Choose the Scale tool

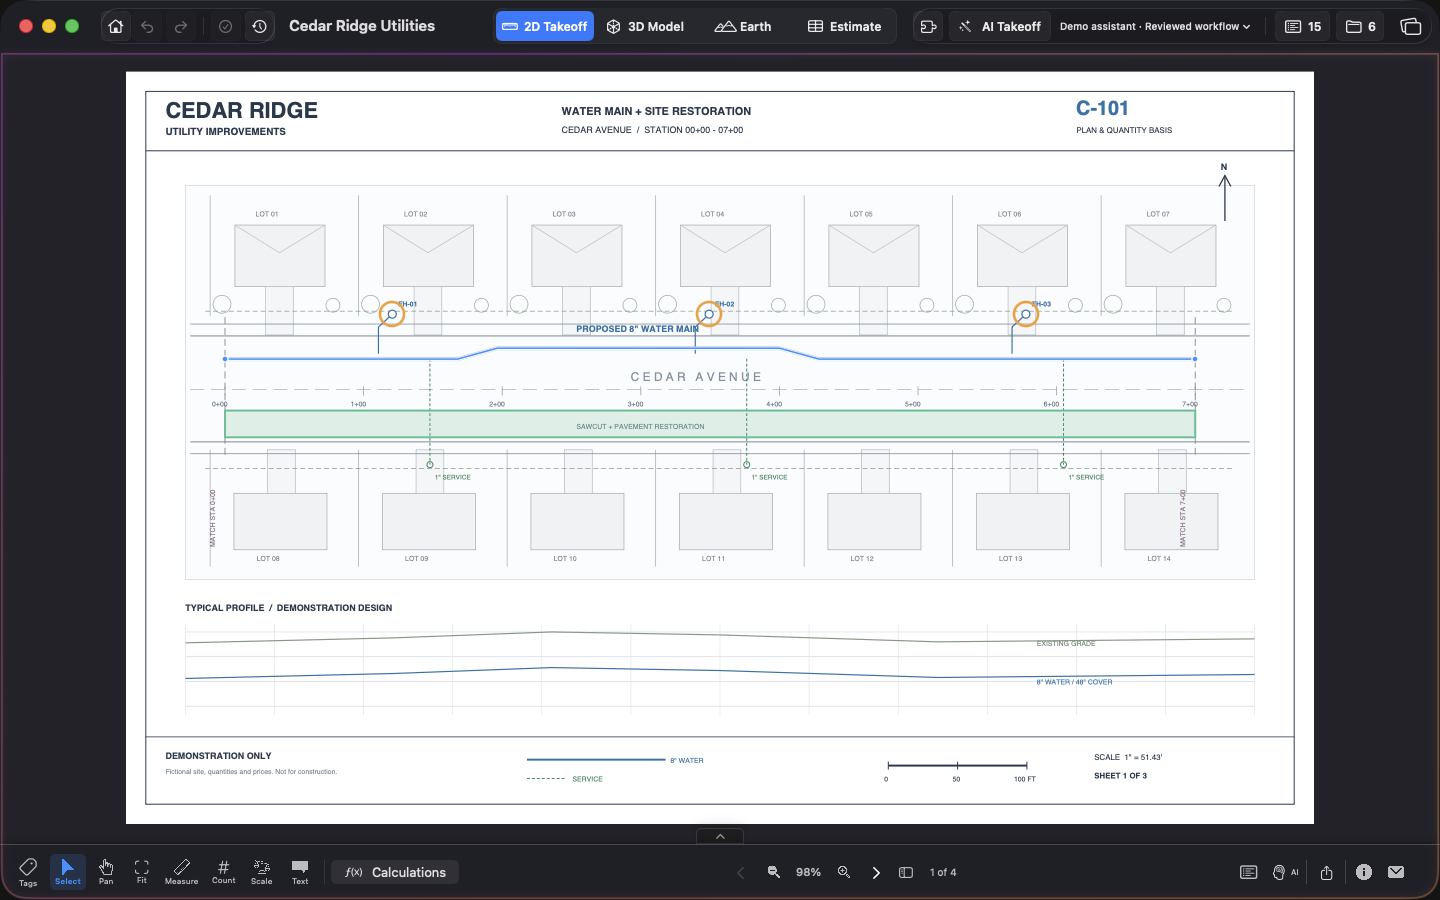(x=262, y=871)
